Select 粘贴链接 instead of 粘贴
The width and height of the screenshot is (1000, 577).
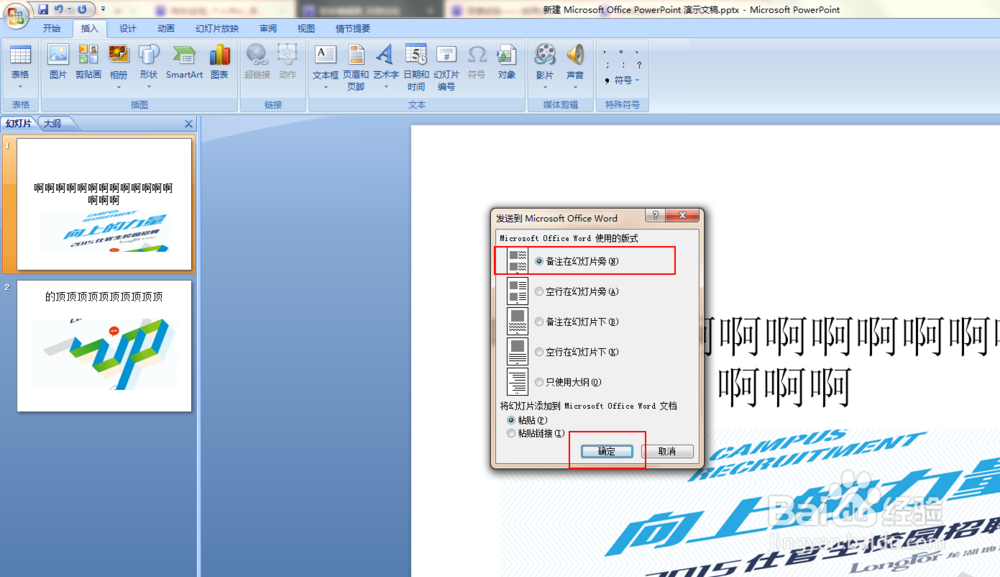pyautogui.click(x=511, y=433)
